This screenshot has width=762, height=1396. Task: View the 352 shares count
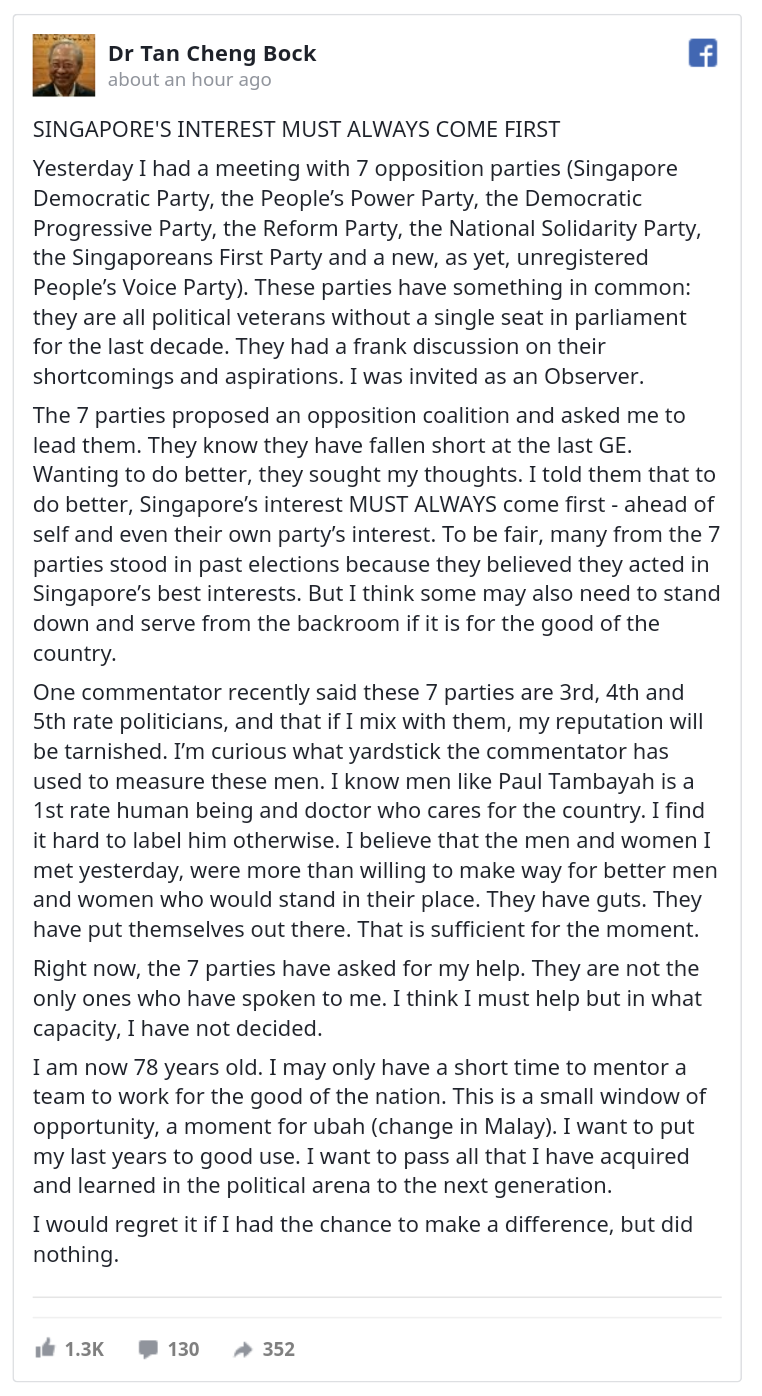279,1349
